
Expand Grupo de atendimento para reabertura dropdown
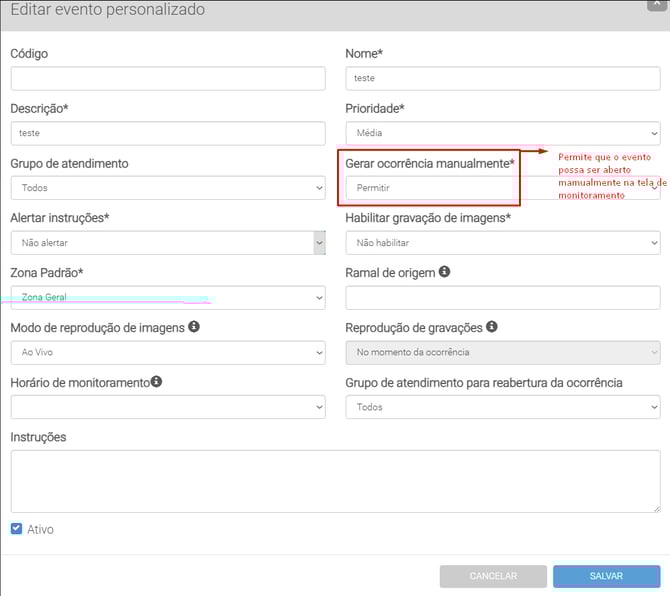tap(502, 408)
